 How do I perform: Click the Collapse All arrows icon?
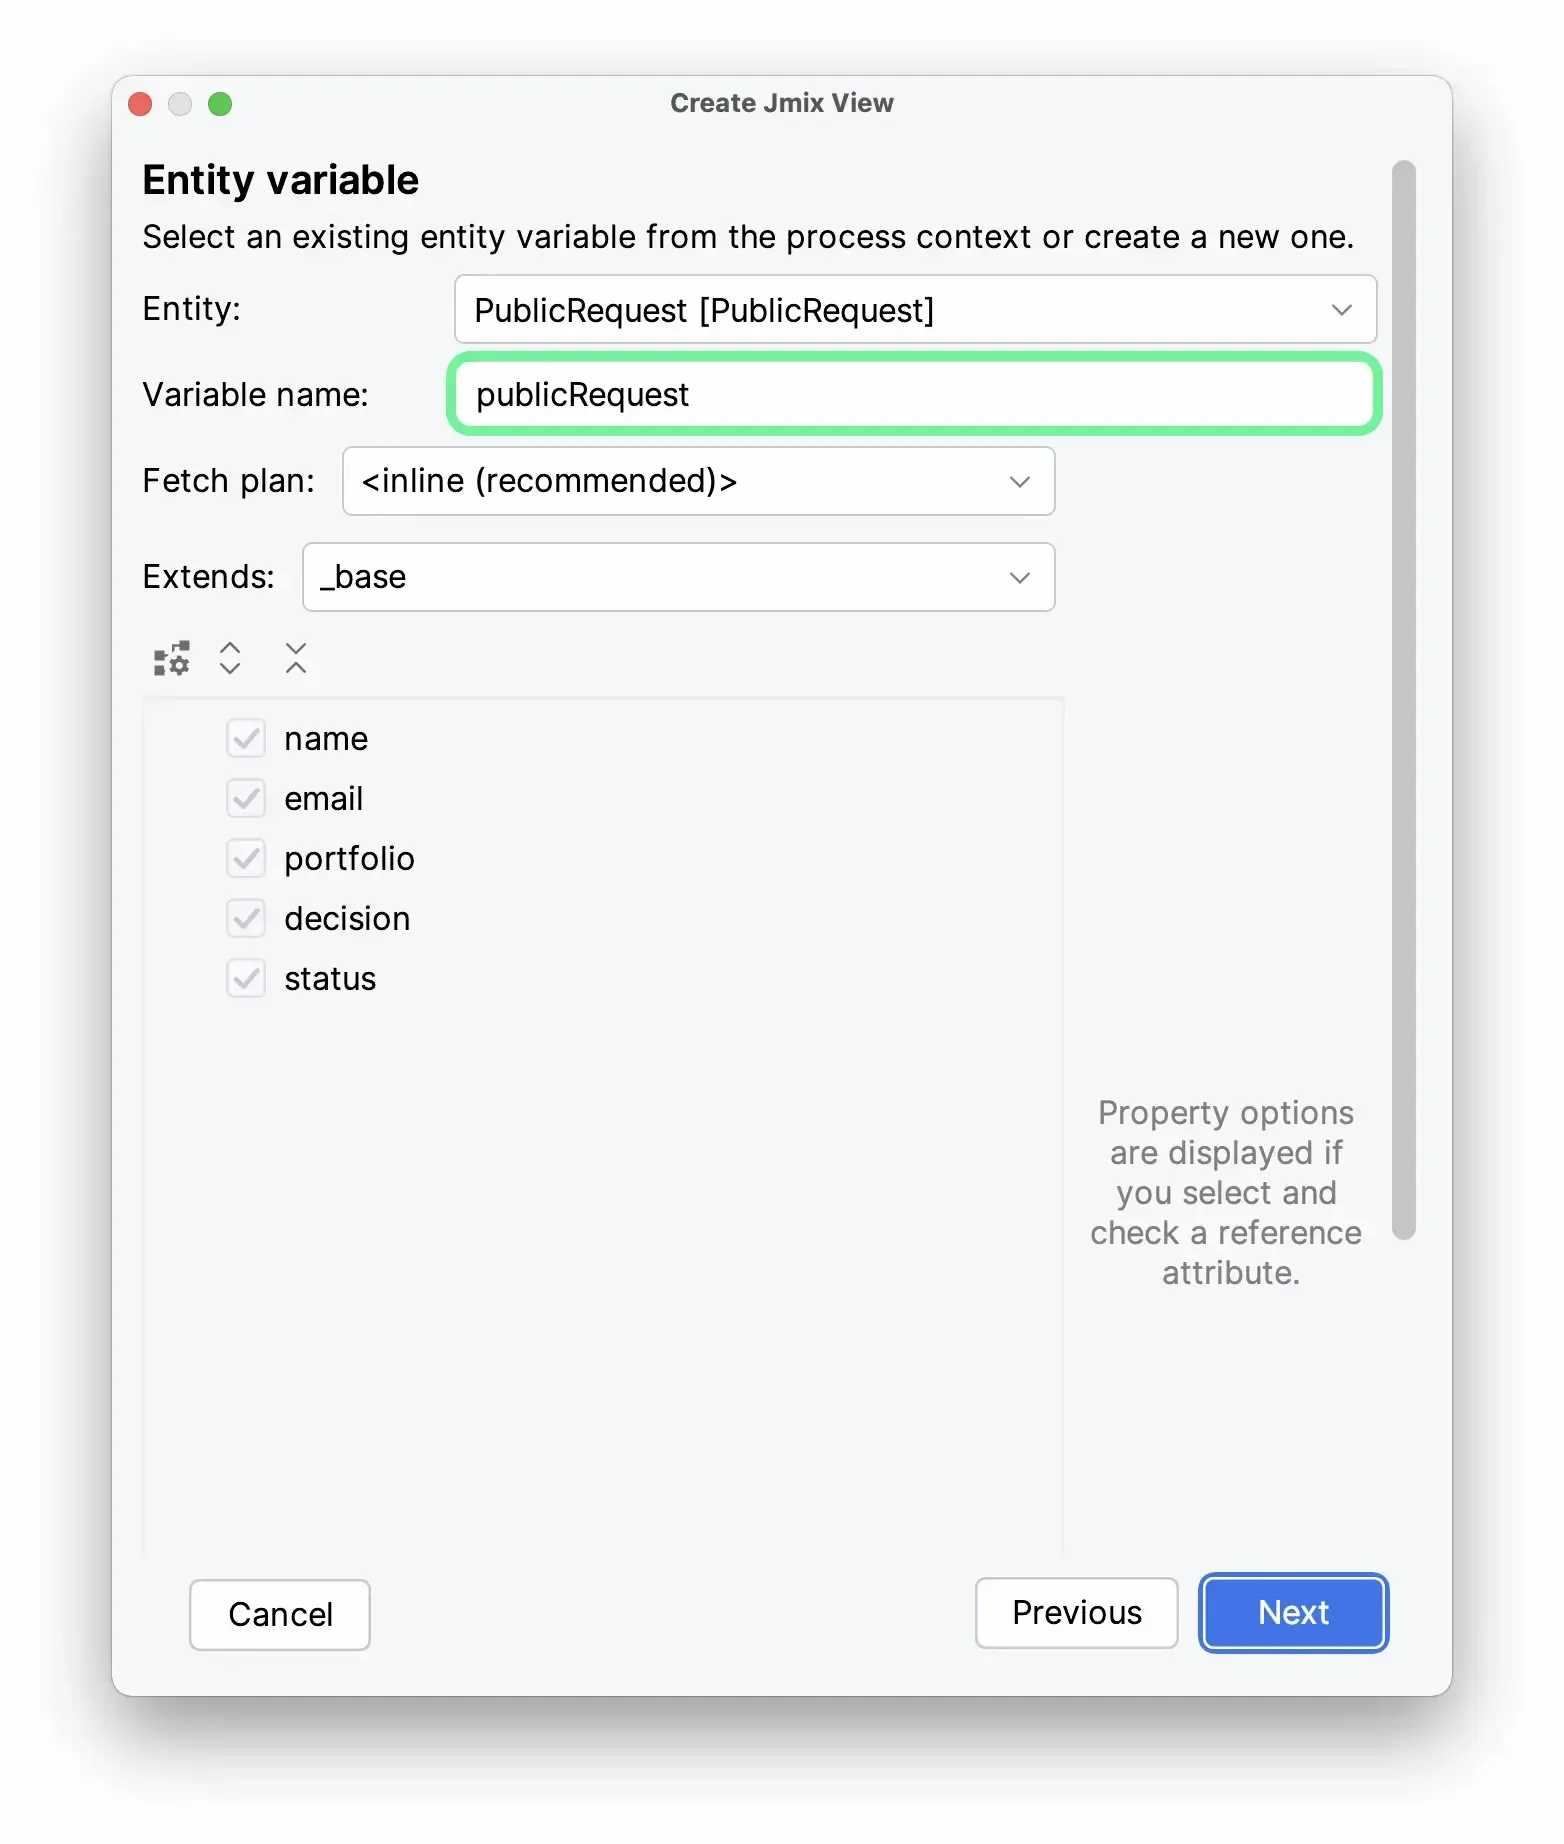(x=296, y=658)
